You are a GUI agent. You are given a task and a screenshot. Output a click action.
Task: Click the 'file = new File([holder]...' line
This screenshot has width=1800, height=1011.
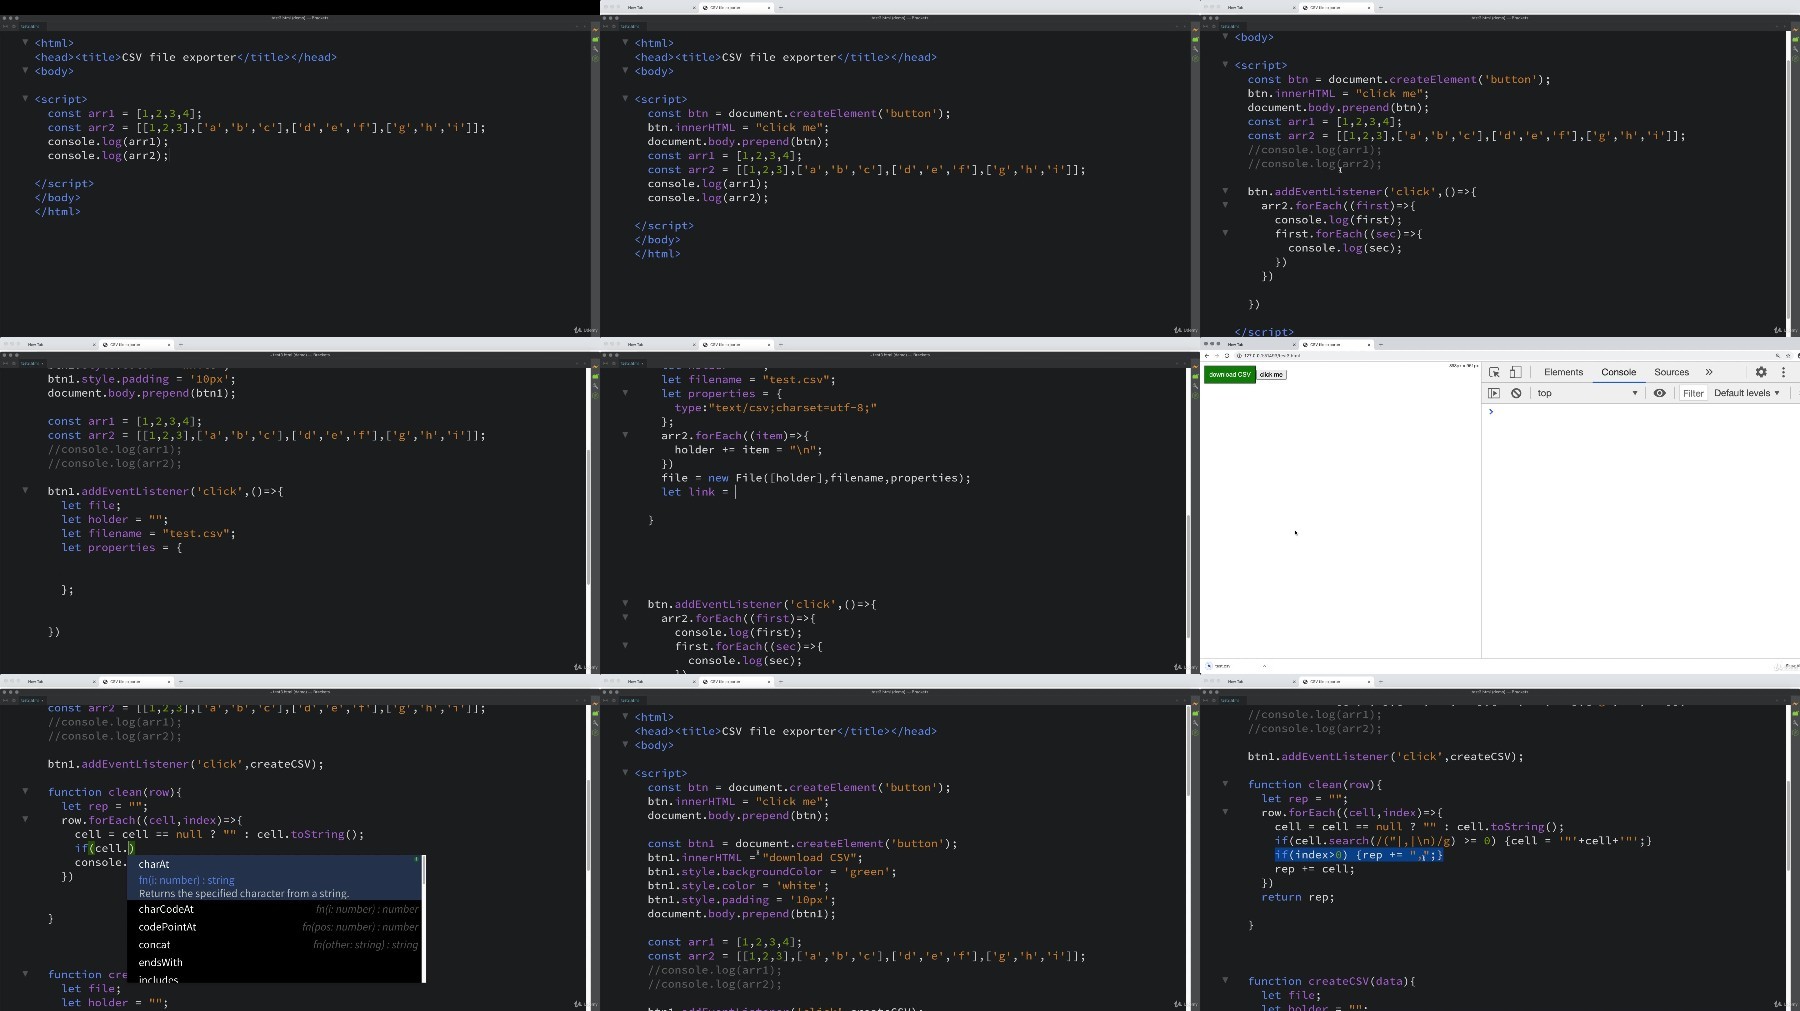tap(815, 478)
